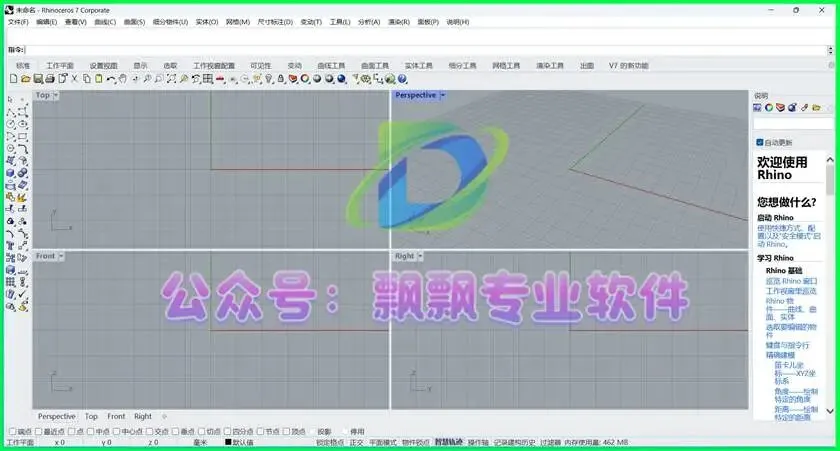Click in the 指令 command input field
This screenshot has height=451, width=840.
[426, 50]
